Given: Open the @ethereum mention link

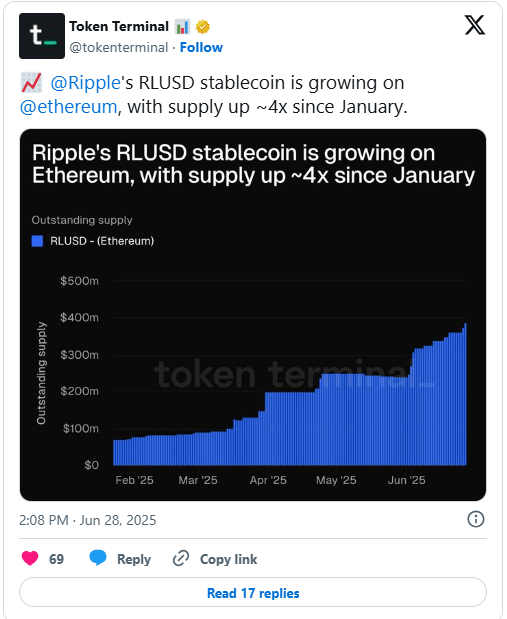Looking at the screenshot, I should pyautogui.click(x=69, y=107).
